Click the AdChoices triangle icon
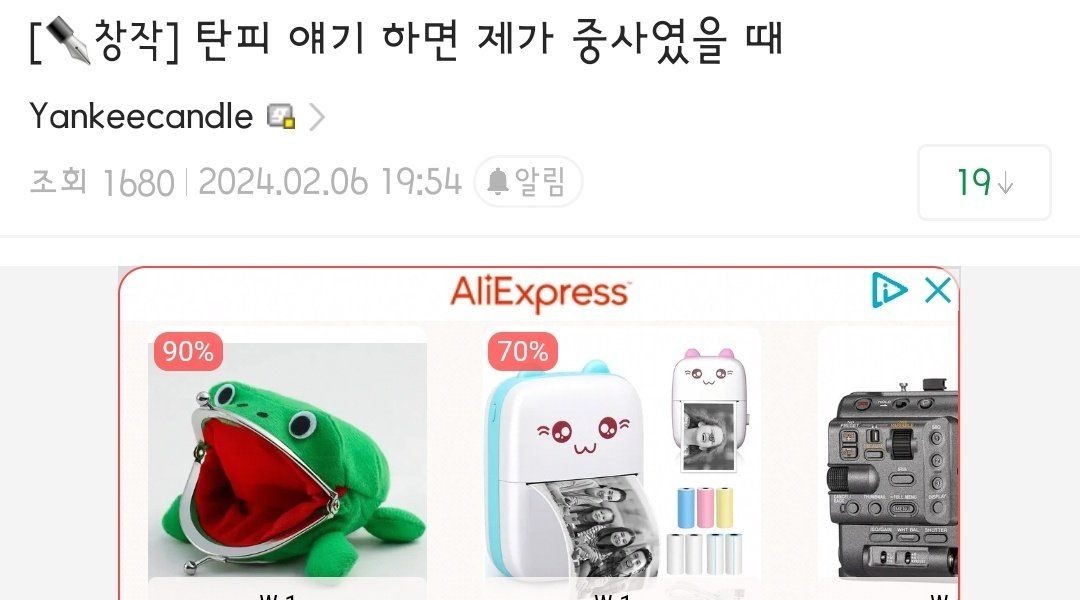Image resolution: width=1080 pixels, height=600 pixels. point(889,289)
